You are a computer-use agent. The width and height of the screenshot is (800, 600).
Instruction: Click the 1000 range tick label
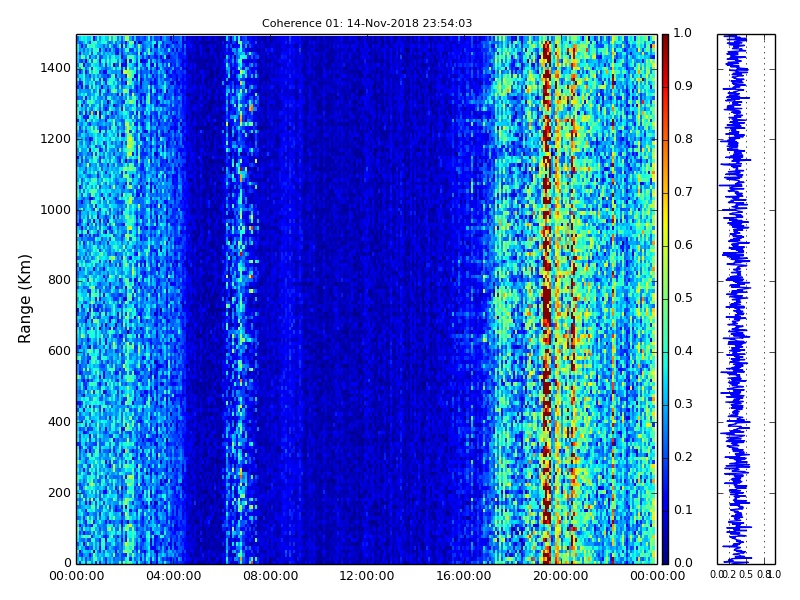[56, 210]
